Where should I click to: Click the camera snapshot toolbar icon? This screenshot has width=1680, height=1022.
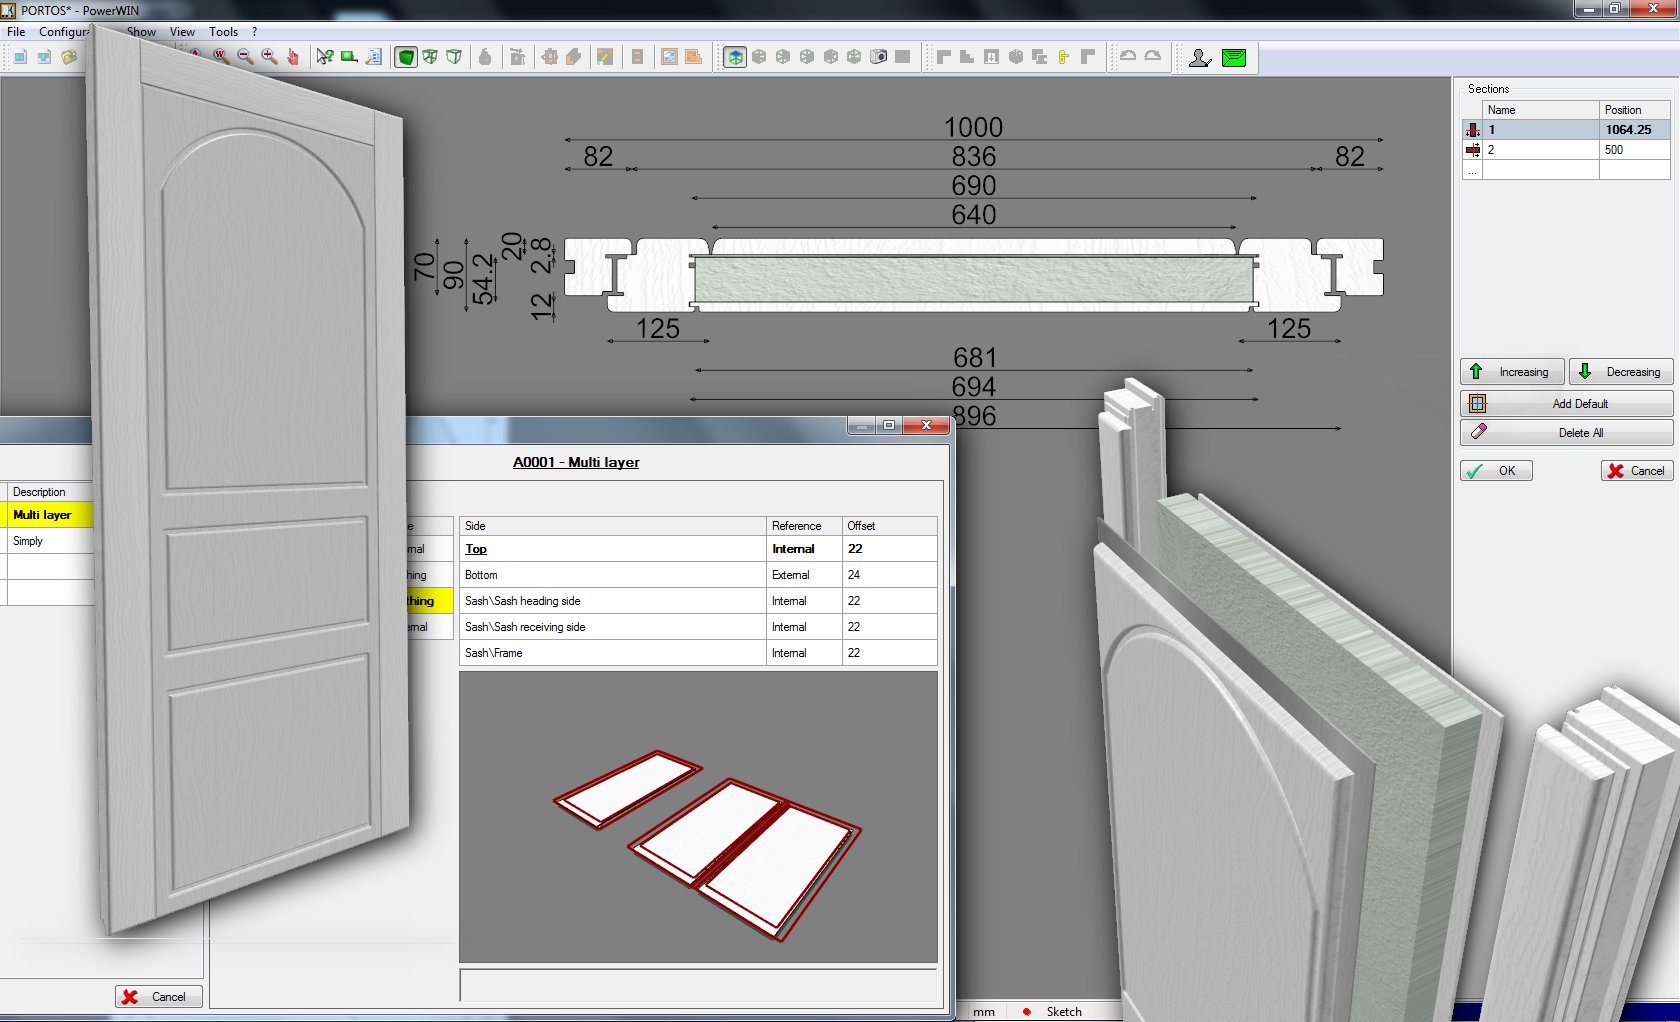(x=878, y=57)
